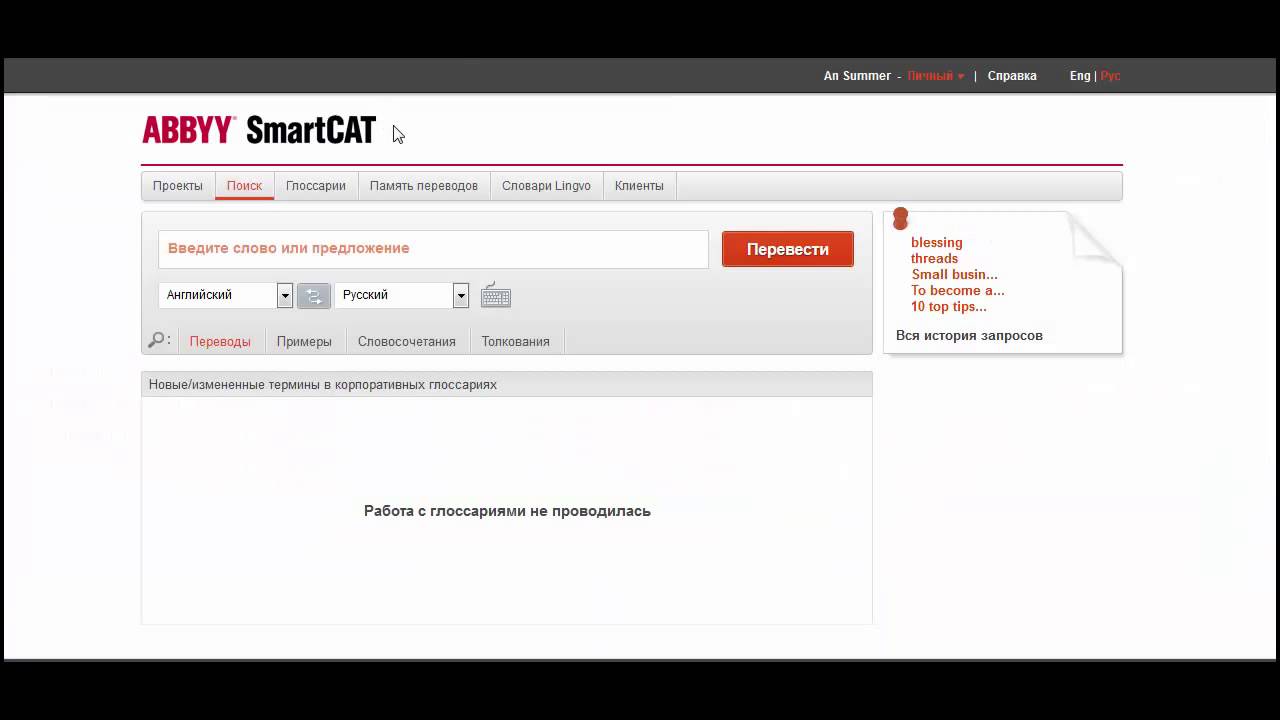The height and width of the screenshot is (720, 1280).
Task: Click the ABBYY SmartCAT logo
Action: click(259, 130)
